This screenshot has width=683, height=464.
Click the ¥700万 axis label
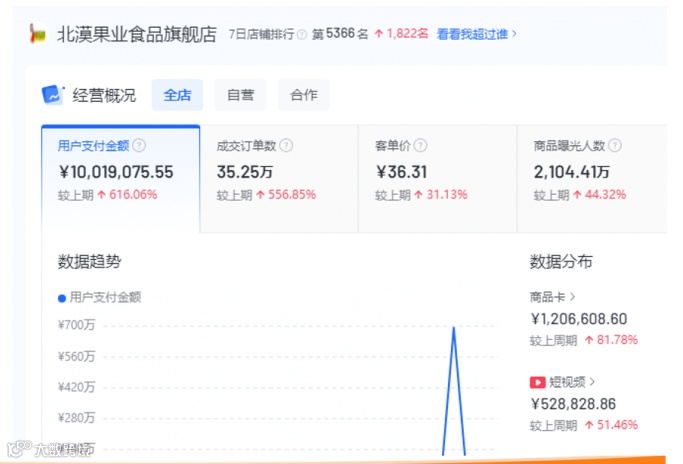[76, 325]
